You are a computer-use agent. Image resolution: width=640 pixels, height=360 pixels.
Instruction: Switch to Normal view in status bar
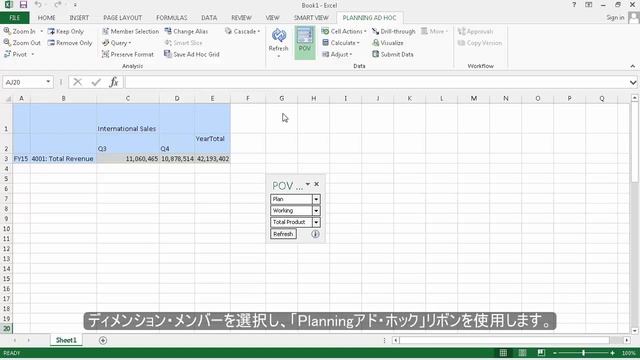[503, 353]
